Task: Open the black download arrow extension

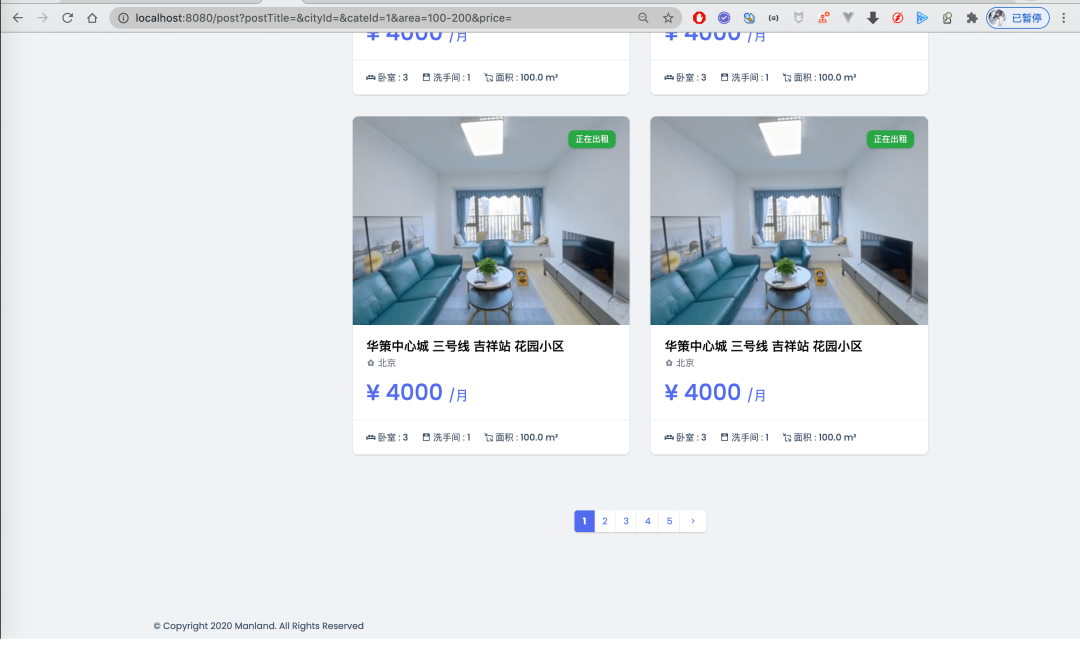Action: pyautogui.click(x=873, y=18)
